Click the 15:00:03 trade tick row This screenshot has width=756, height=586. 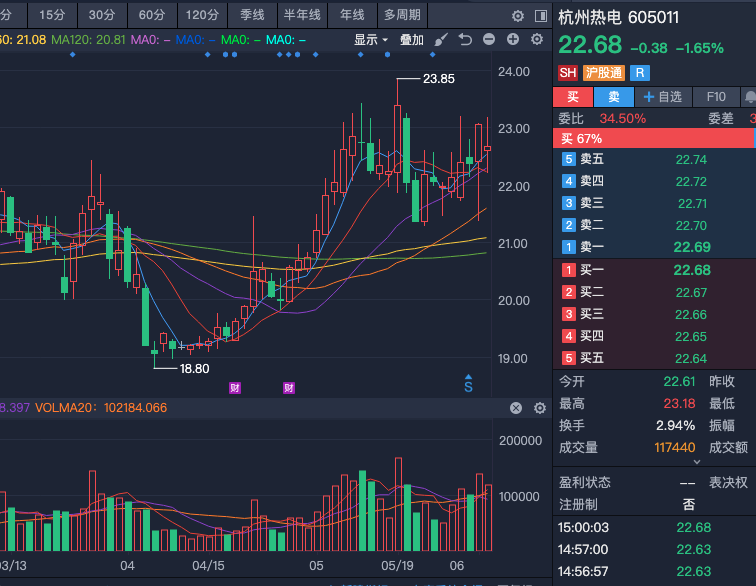654,528
